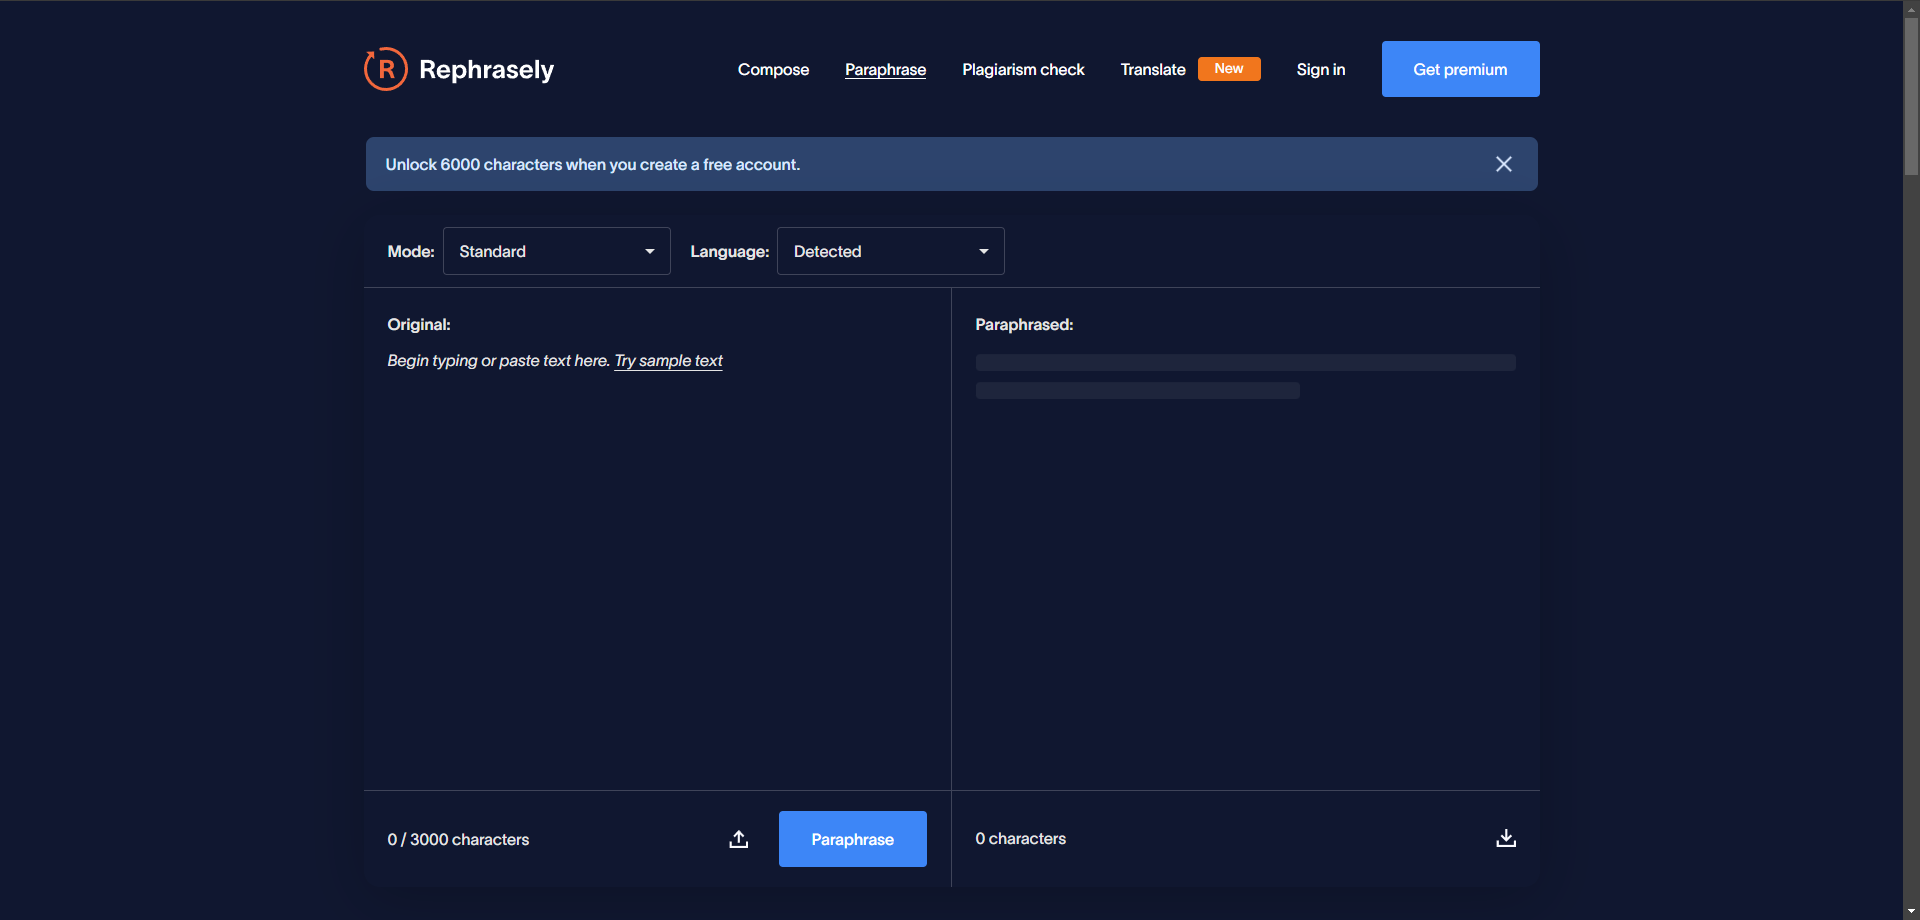The height and width of the screenshot is (920, 1920).
Task: Click the Language dropdown arrow
Action: tap(983, 251)
